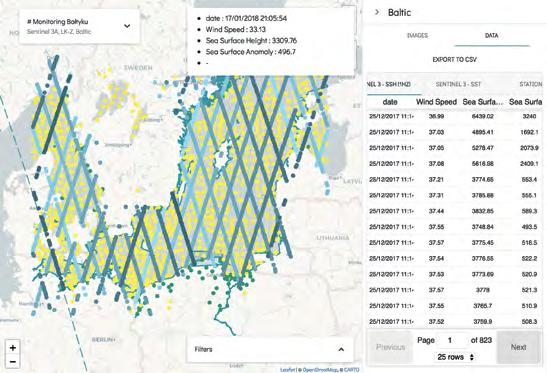
Task: Sort table by Wind Speed column
Action: coord(436,102)
